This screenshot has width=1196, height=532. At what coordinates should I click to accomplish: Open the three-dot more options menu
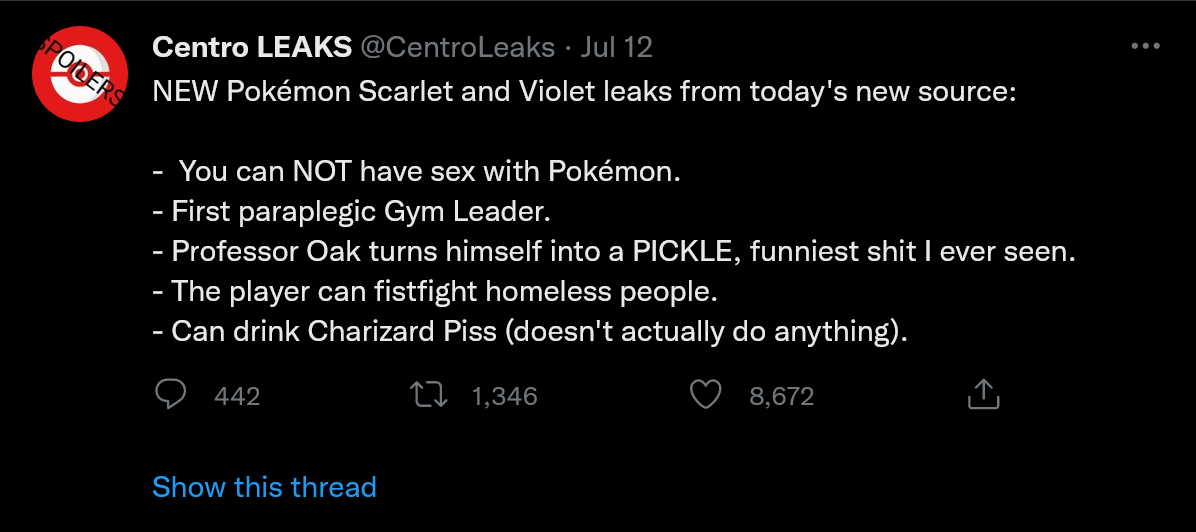(1144, 46)
